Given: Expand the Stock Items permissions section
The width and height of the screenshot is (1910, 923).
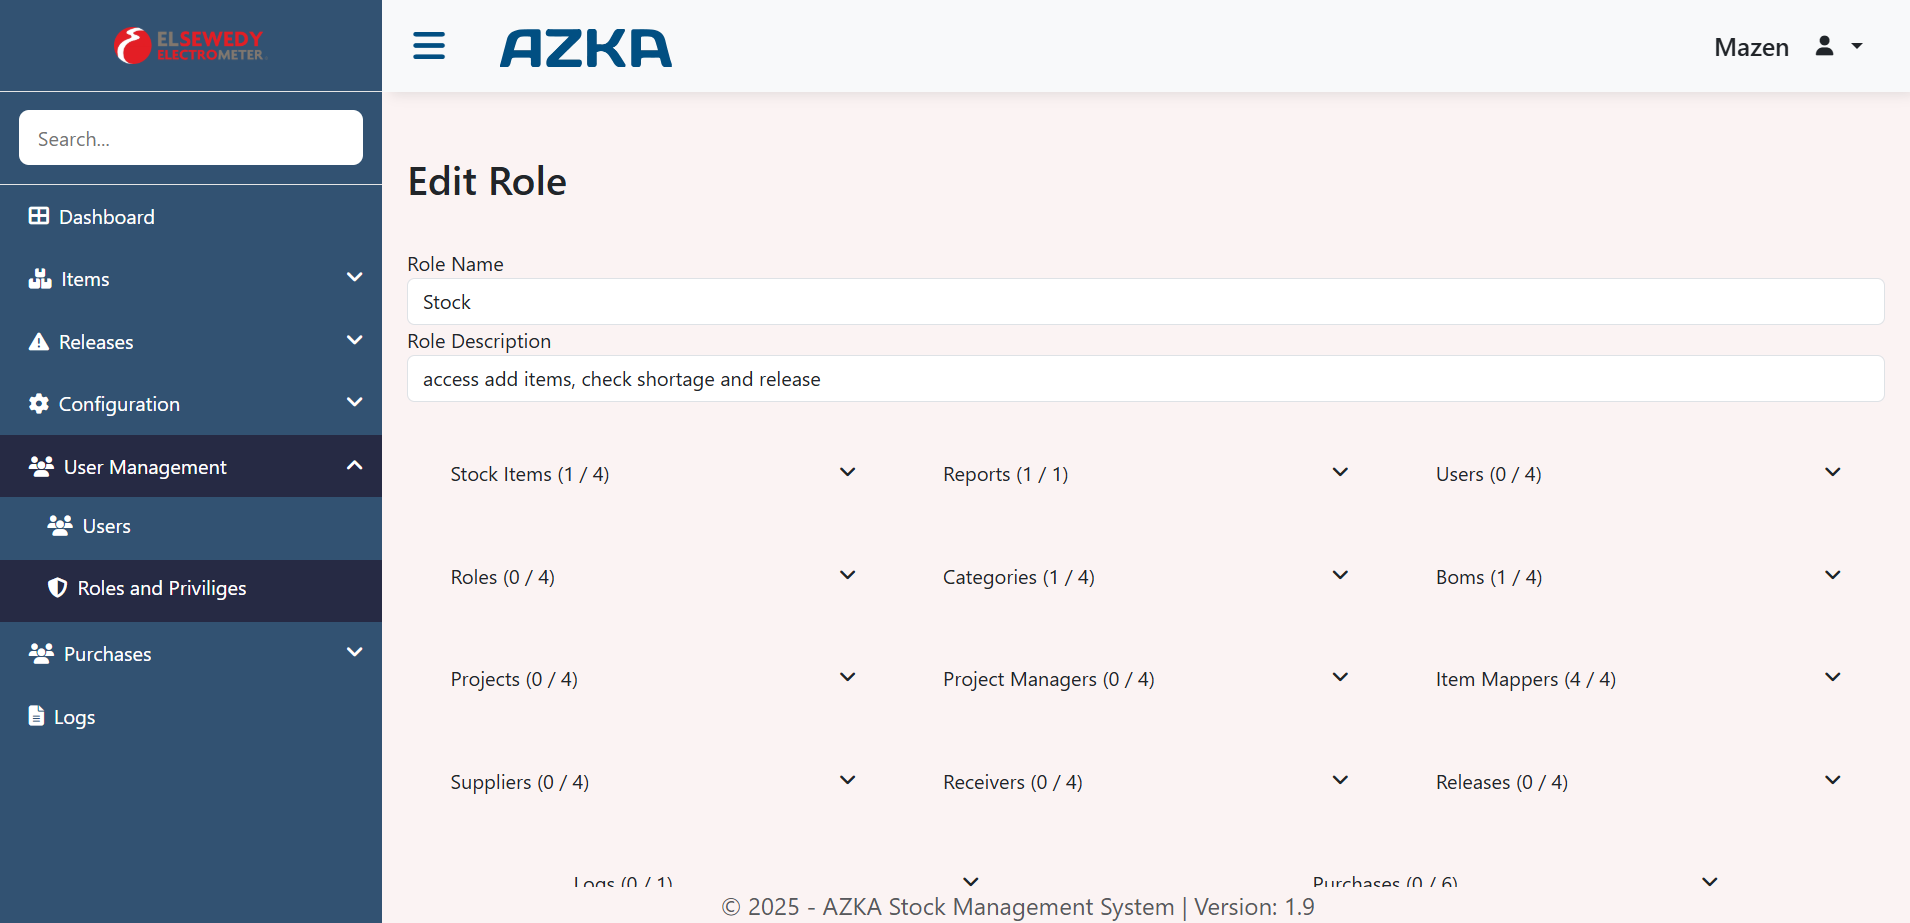Looking at the screenshot, I should pos(652,474).
